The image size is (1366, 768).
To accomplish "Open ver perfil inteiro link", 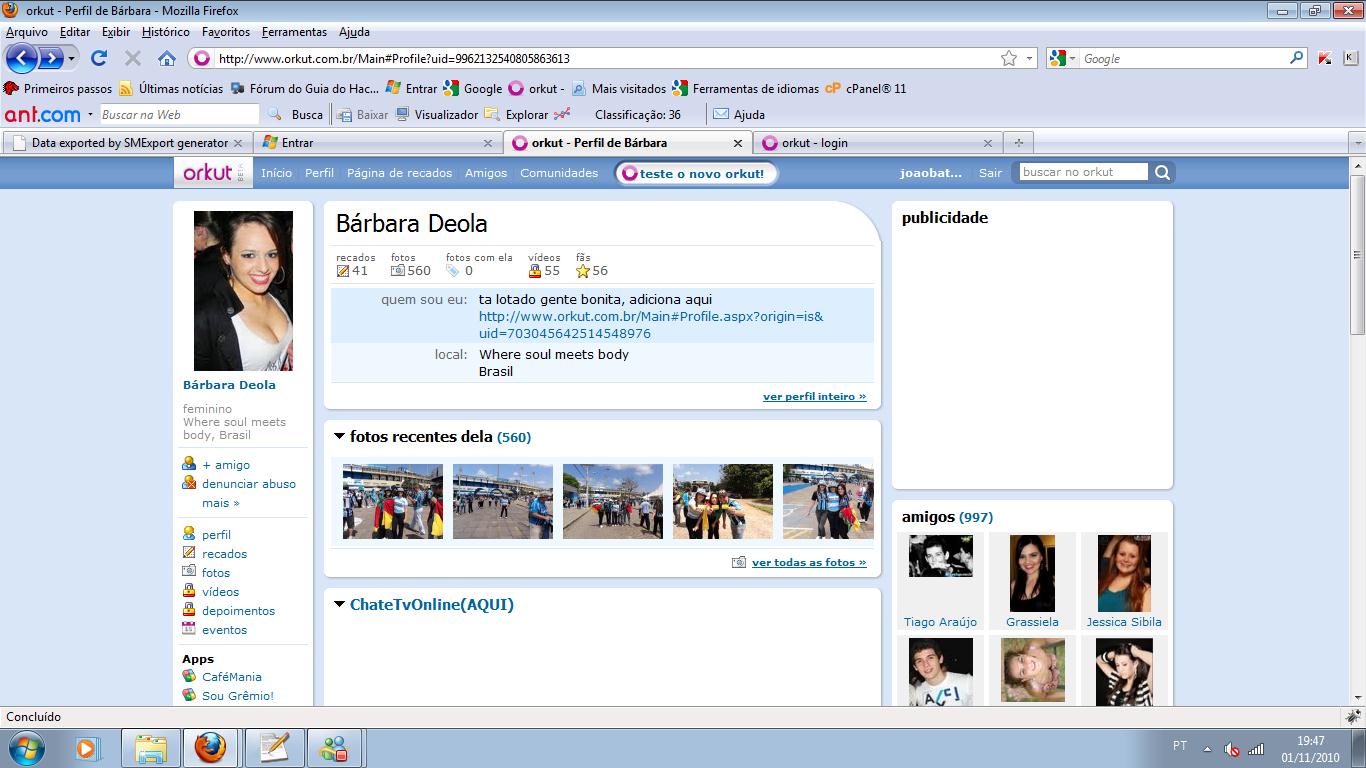I will click(813, 396).
